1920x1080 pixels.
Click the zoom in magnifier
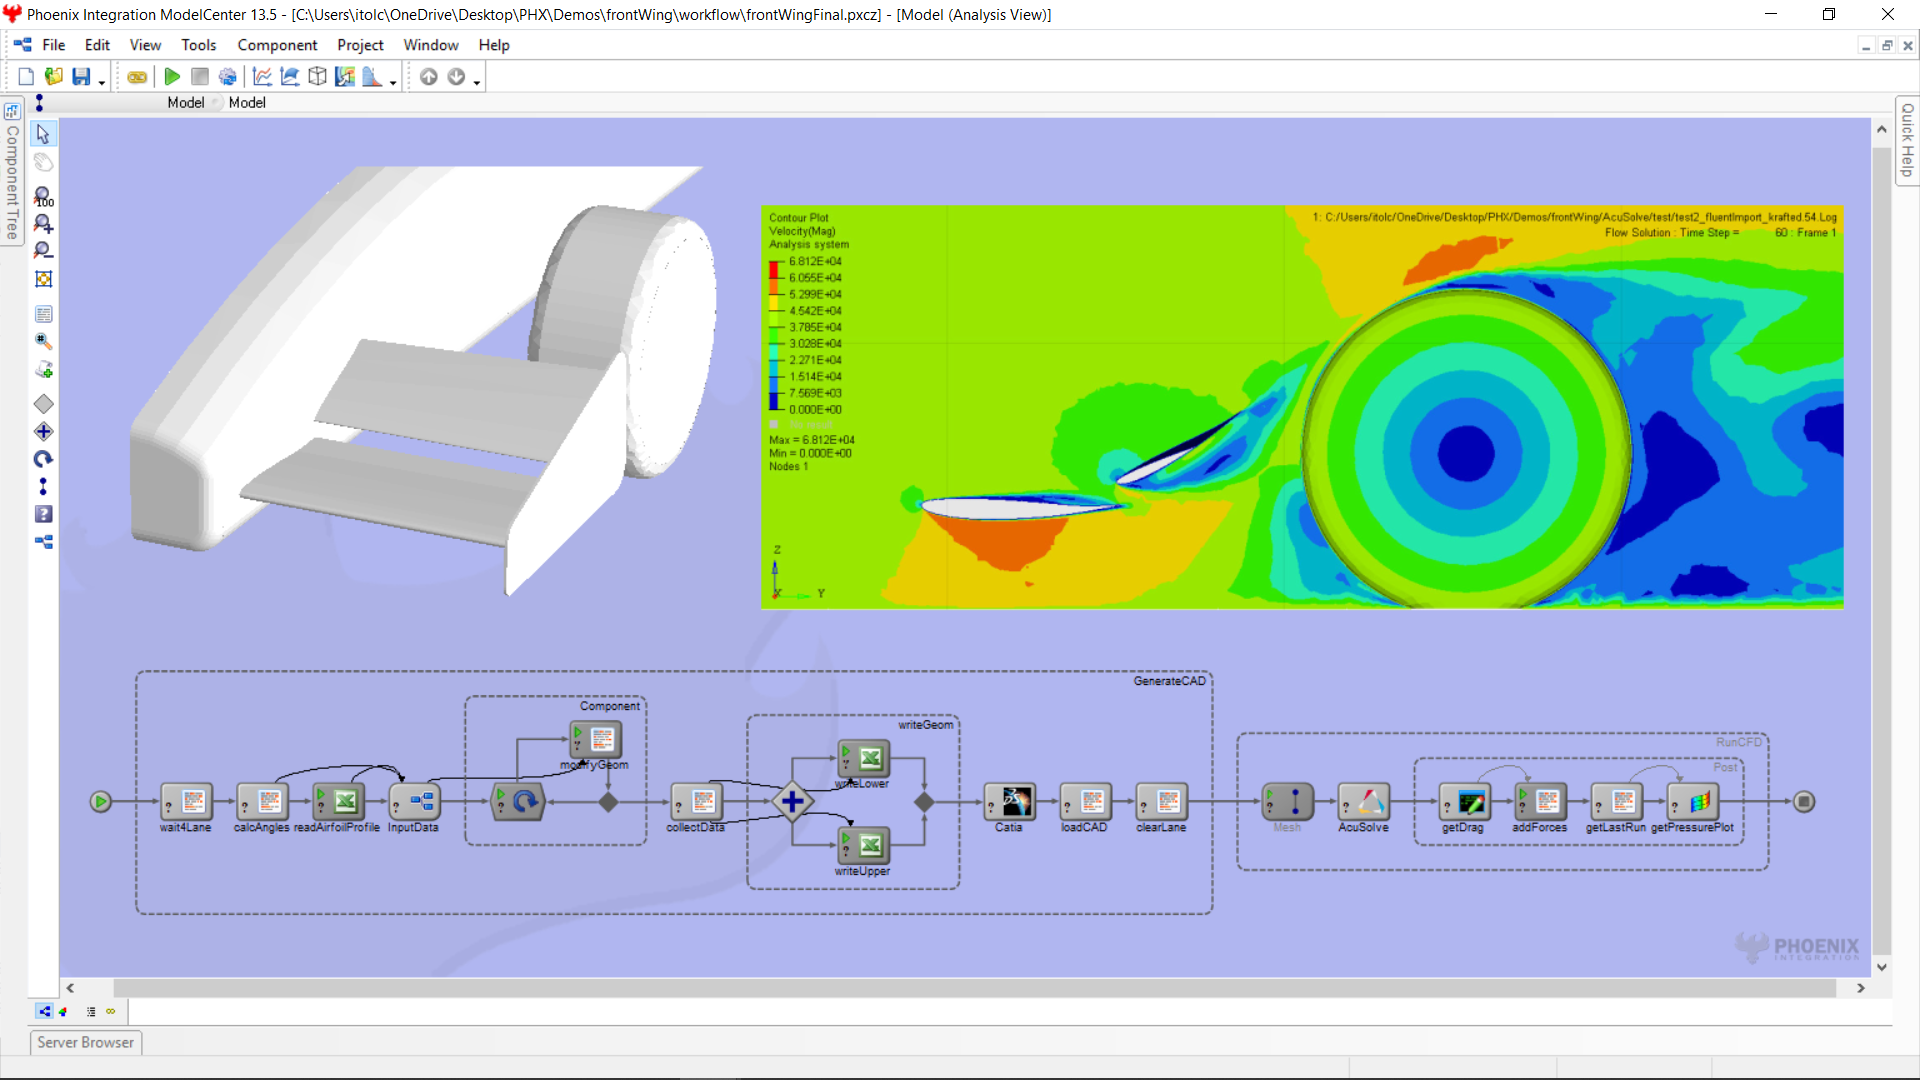click(43, 223)
